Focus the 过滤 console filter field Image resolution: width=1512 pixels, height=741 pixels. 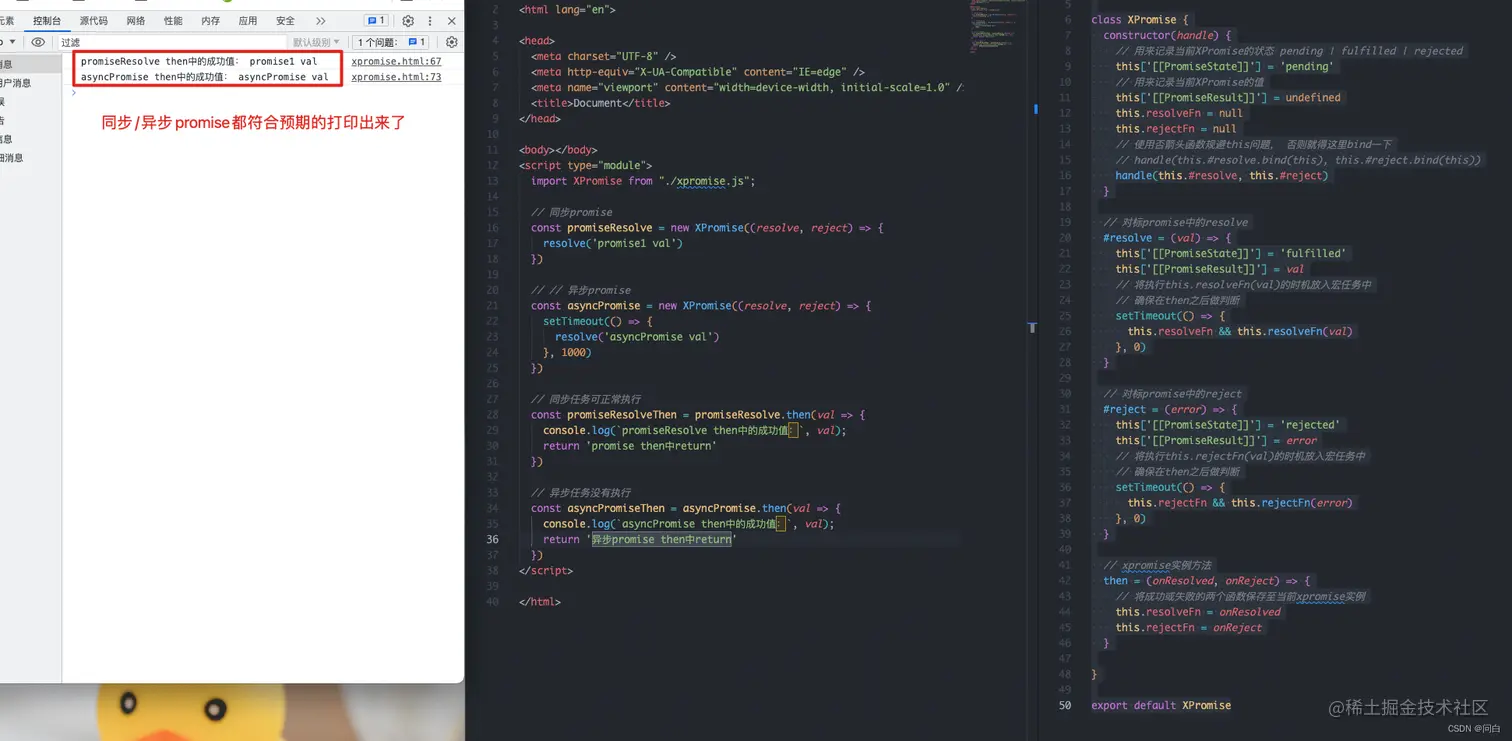pyautogui.click(x=170, y=42)
